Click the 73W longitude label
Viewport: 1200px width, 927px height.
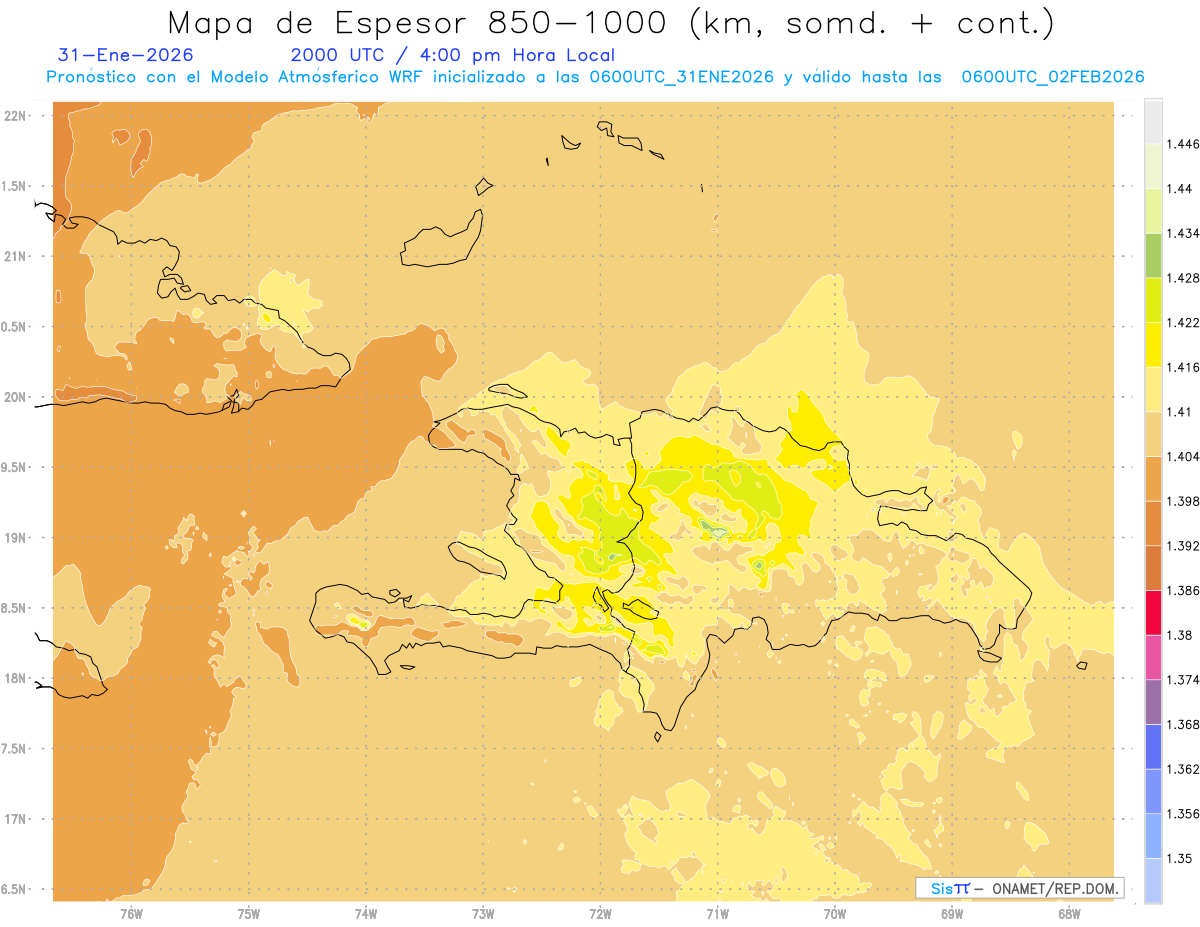coord(483,914)
